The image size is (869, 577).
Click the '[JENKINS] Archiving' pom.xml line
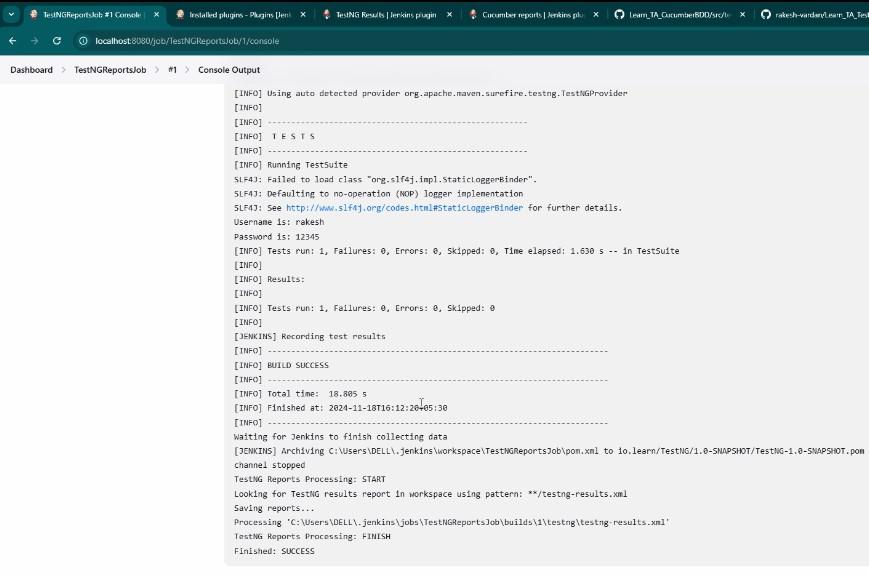tap(549, 451)
